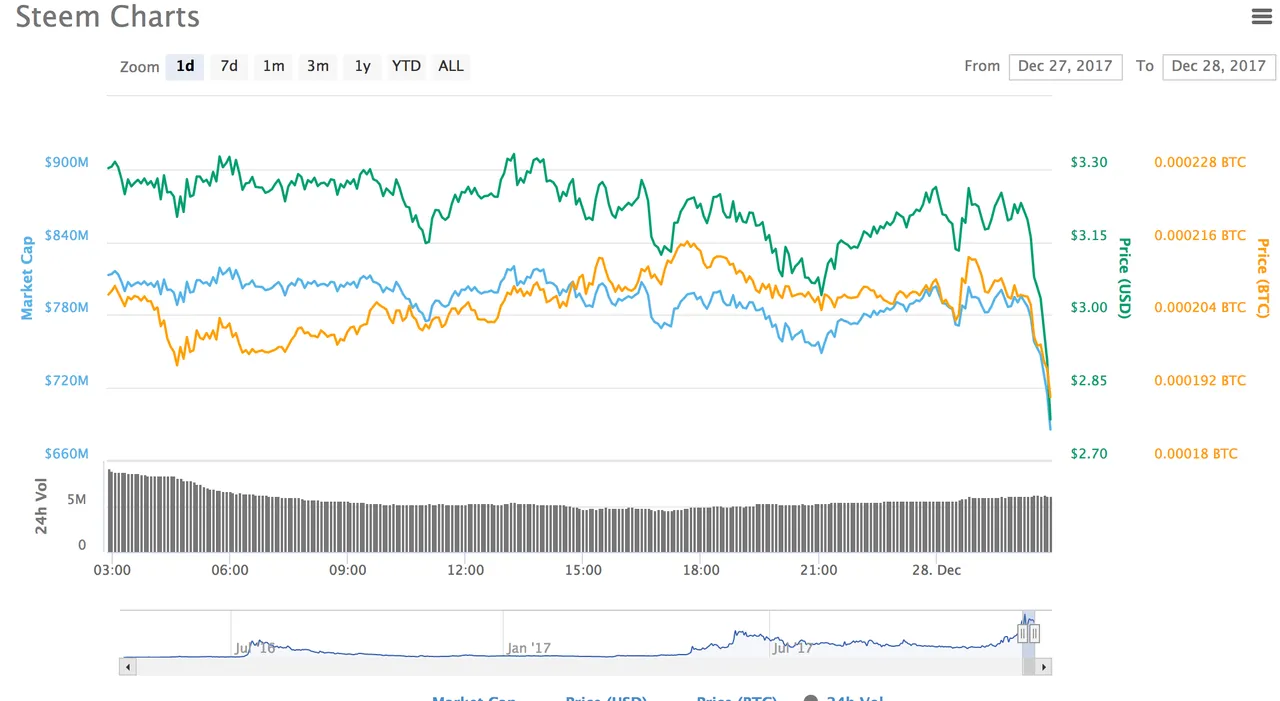Select the 1y zoom range

pos(363,66)
